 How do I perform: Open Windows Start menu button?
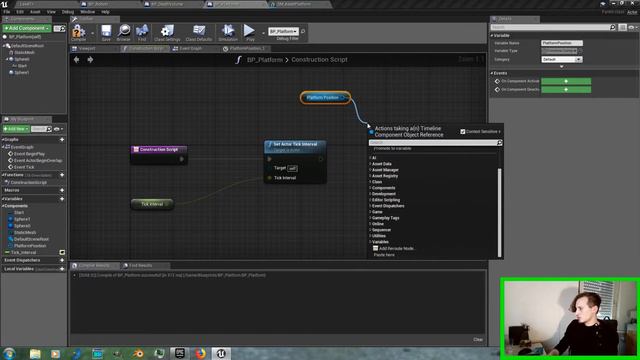9,353
